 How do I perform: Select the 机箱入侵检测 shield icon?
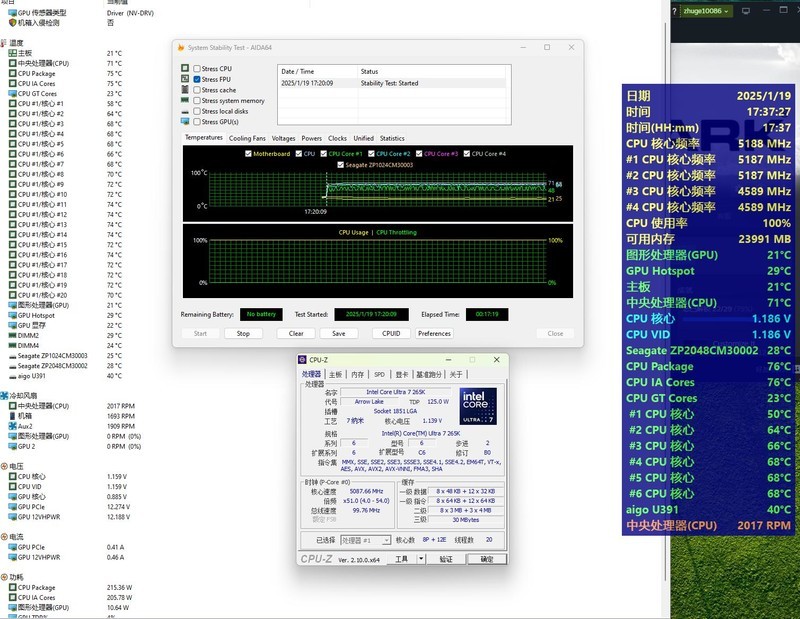13,22
